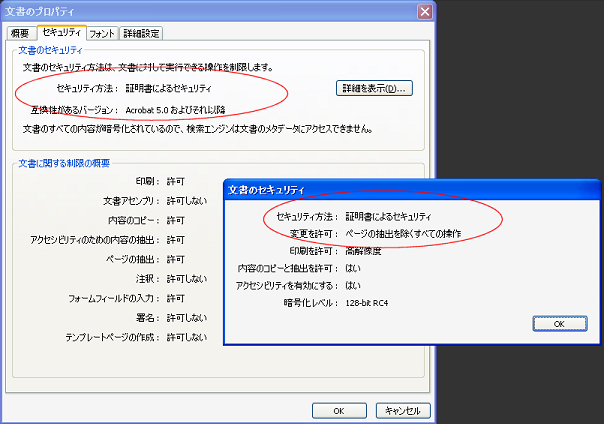Click the 印刷を許可 高解像度 entry

pyautogui.click(x=367, y=250)
